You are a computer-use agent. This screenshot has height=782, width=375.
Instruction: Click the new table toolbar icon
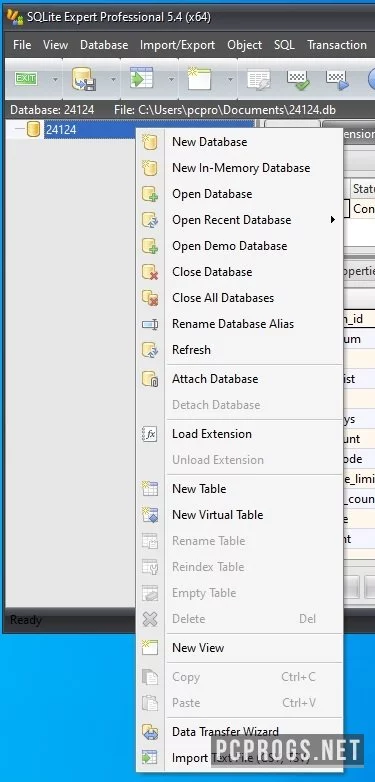tap(199, 79)
